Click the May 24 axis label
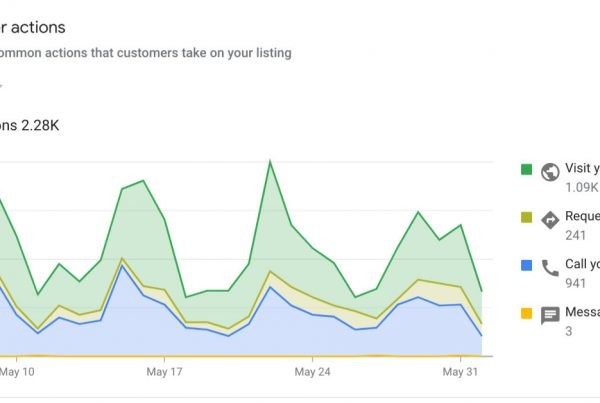The width and height of the screenshot is (600, 403). point(312,372)
